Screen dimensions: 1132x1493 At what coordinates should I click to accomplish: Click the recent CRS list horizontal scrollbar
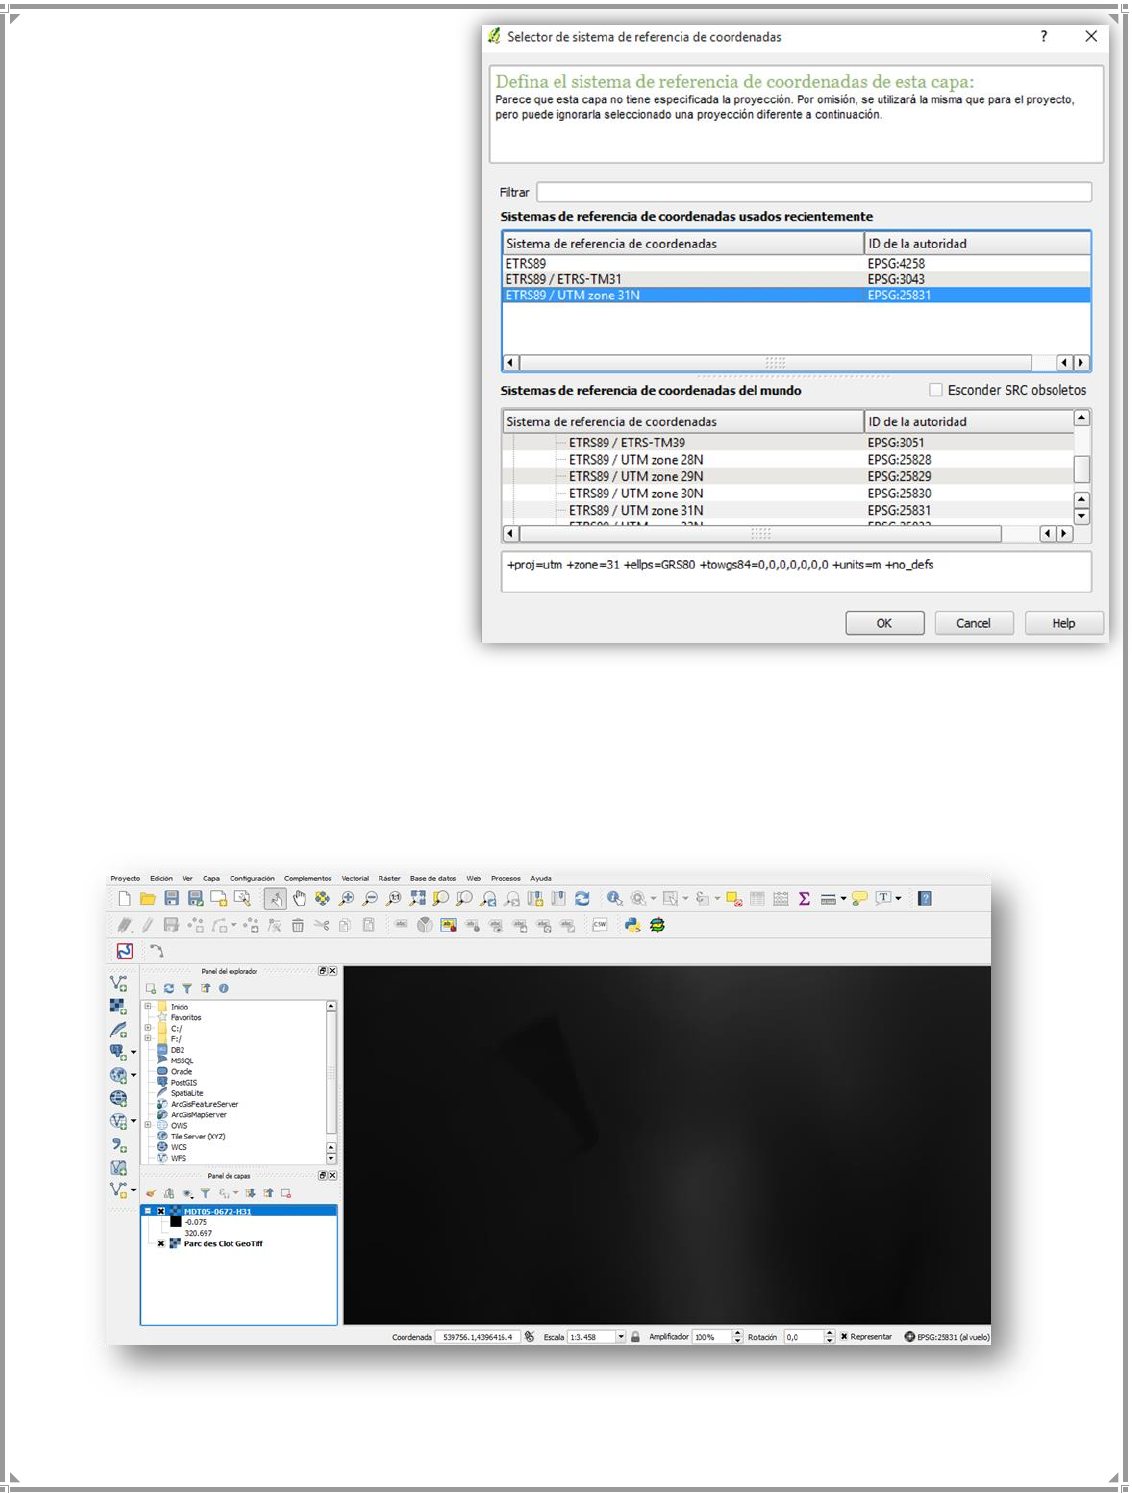coord(776,362)
